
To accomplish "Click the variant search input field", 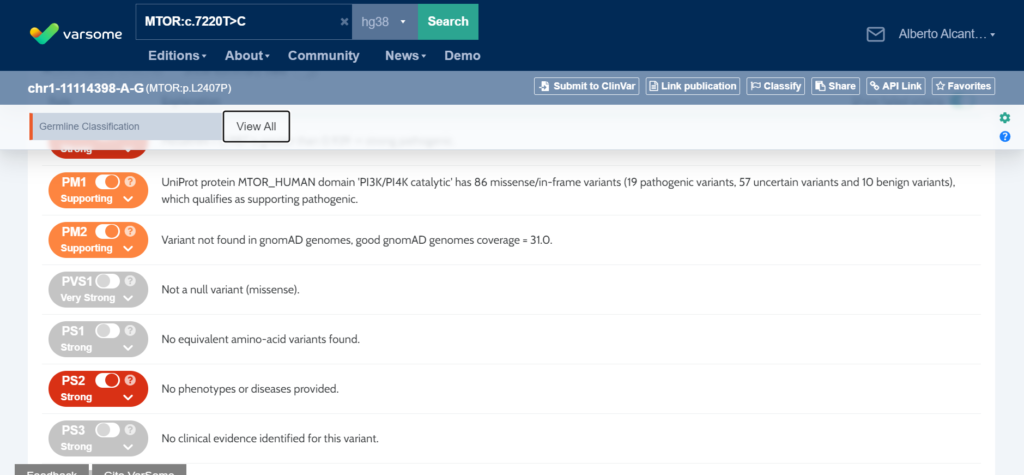I will [x=235, y=22].
